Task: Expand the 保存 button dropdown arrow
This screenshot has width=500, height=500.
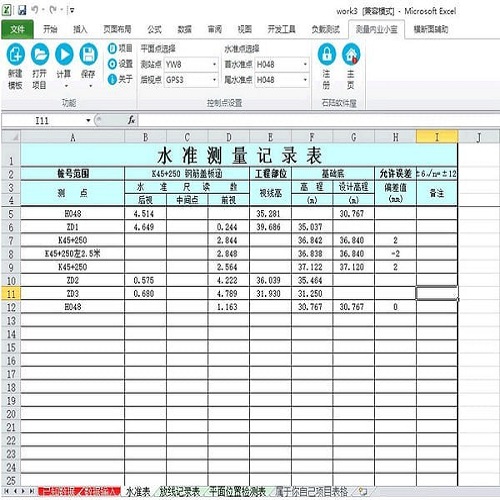Action: pos(90,86)
